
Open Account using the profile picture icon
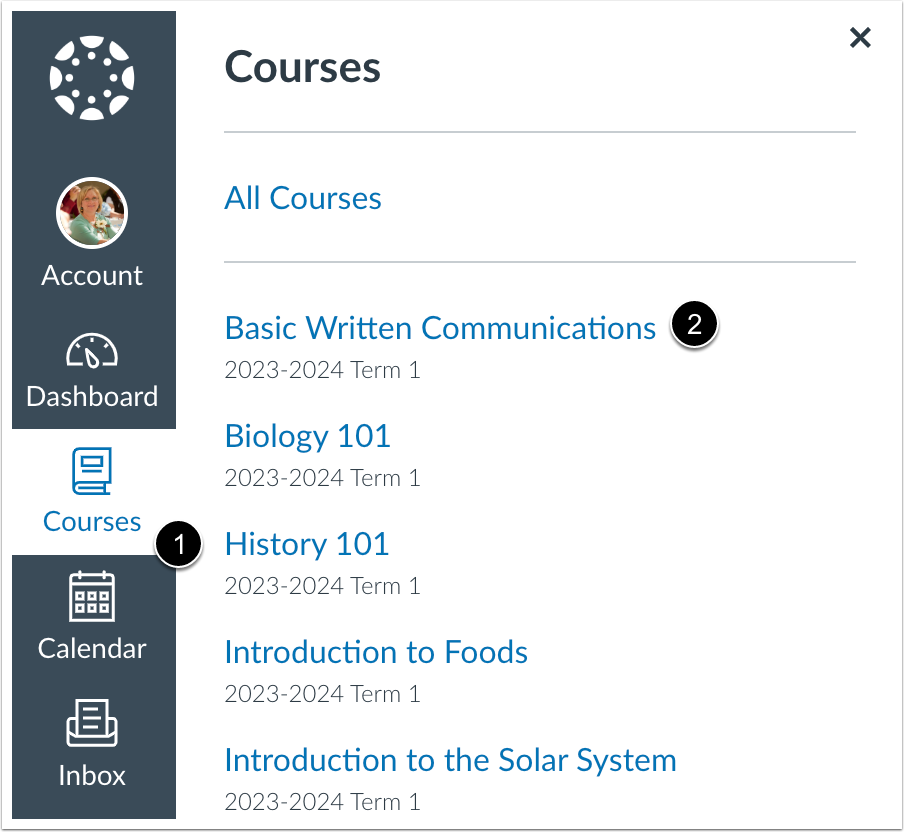[x=91, y=213]
